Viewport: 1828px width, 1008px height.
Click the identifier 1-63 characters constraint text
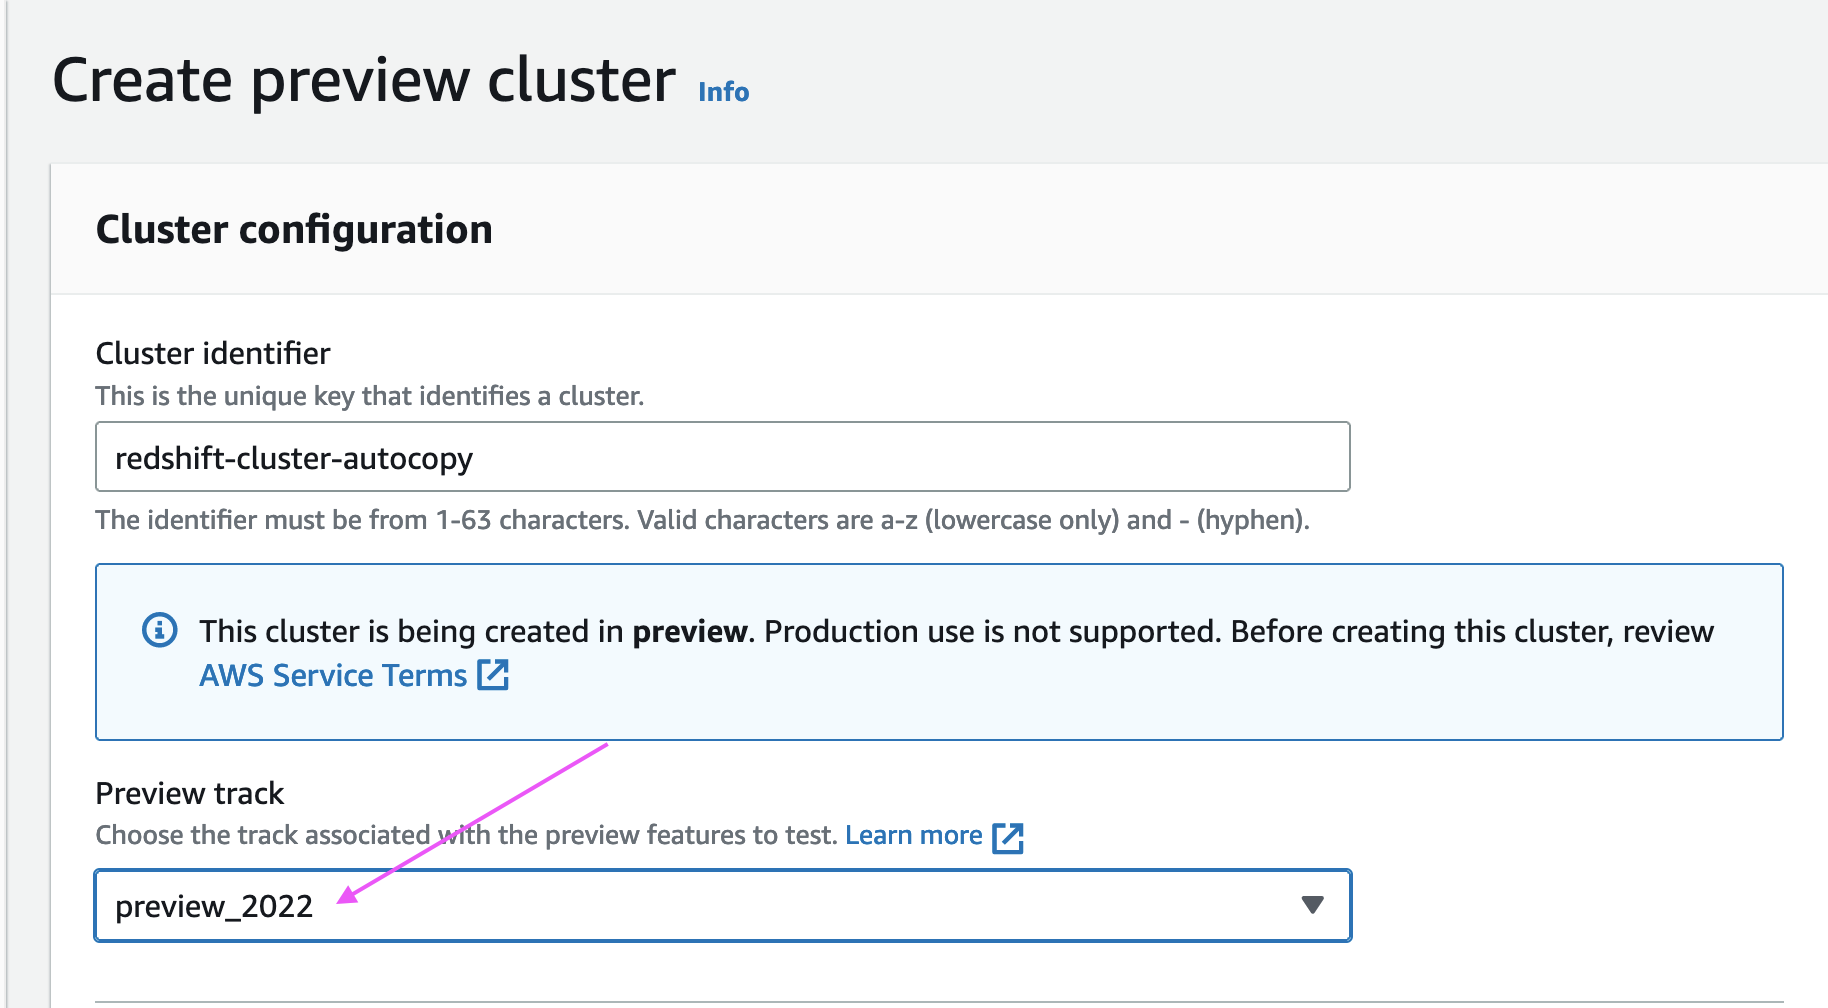(701, 520)
